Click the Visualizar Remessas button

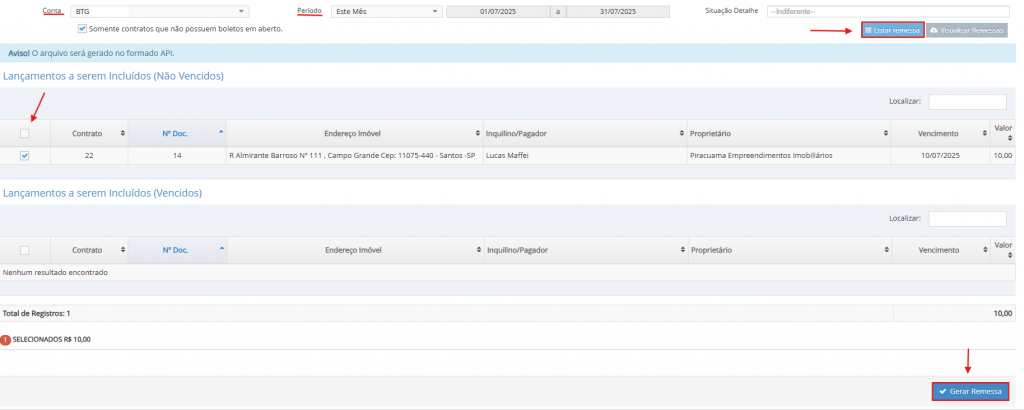coord(966,31)
